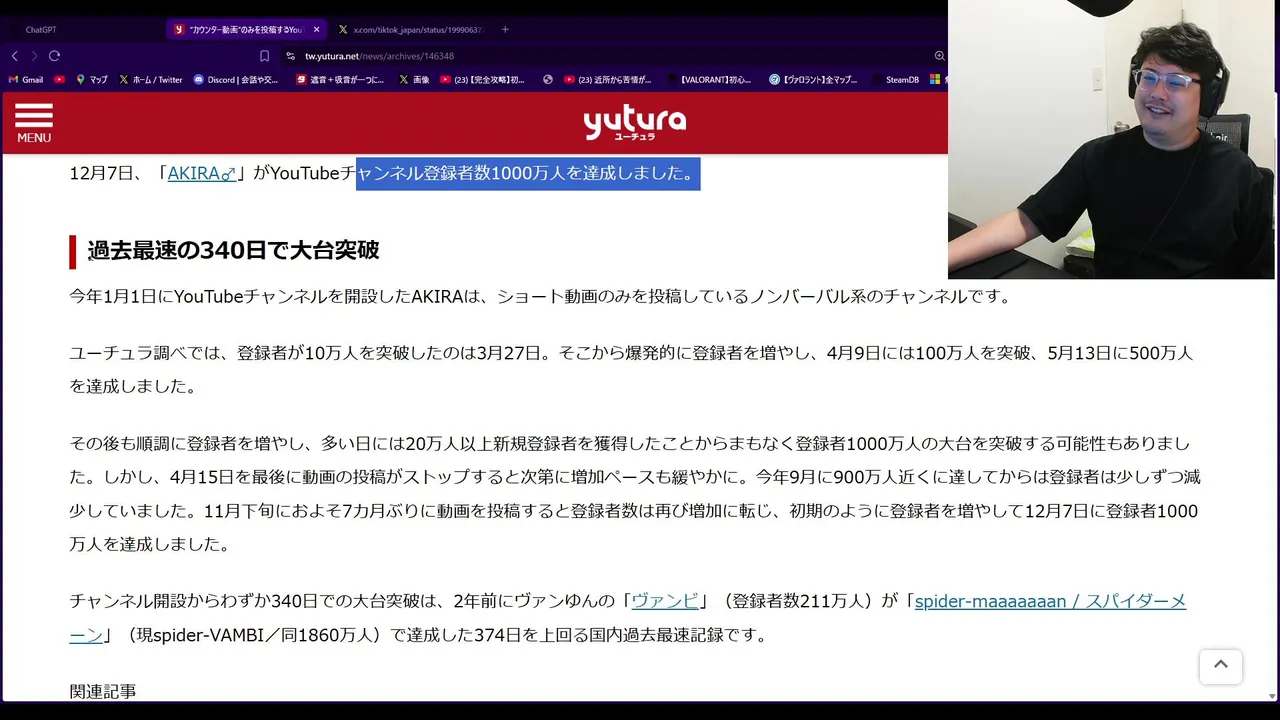Click the heading 過去最速の340日で大台突破

[x=233, y=250]
